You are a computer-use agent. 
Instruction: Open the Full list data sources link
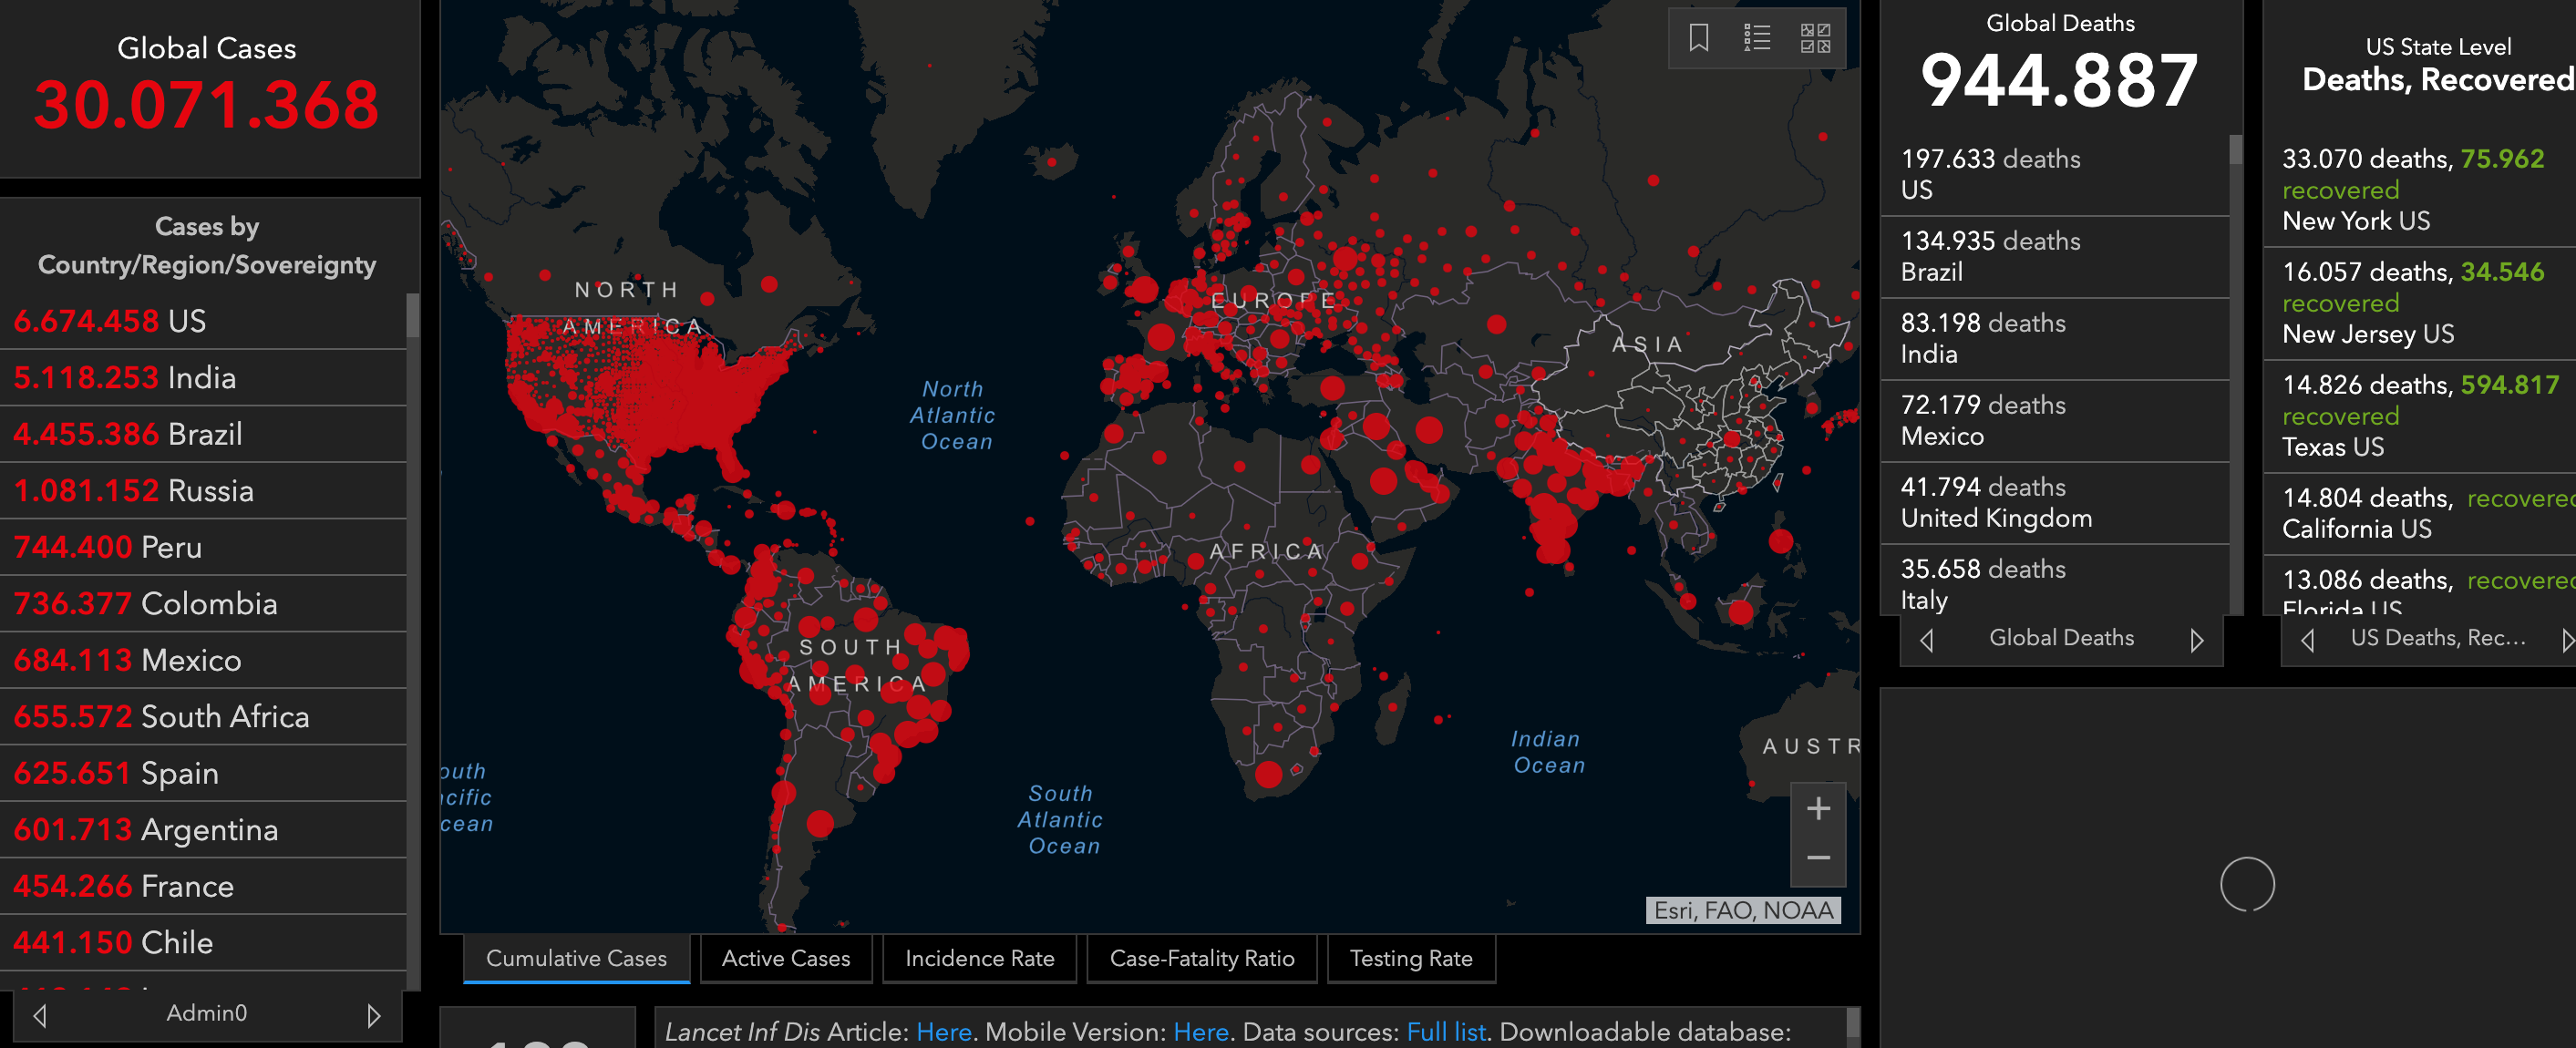pyautogui.click(x=1445, y=1031)
